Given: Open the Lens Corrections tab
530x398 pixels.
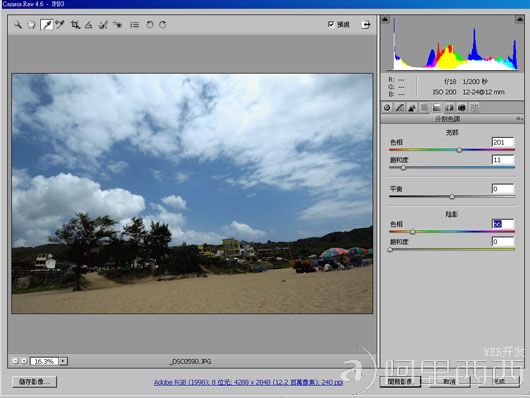Looking at the screenshot, I should 449,108.
